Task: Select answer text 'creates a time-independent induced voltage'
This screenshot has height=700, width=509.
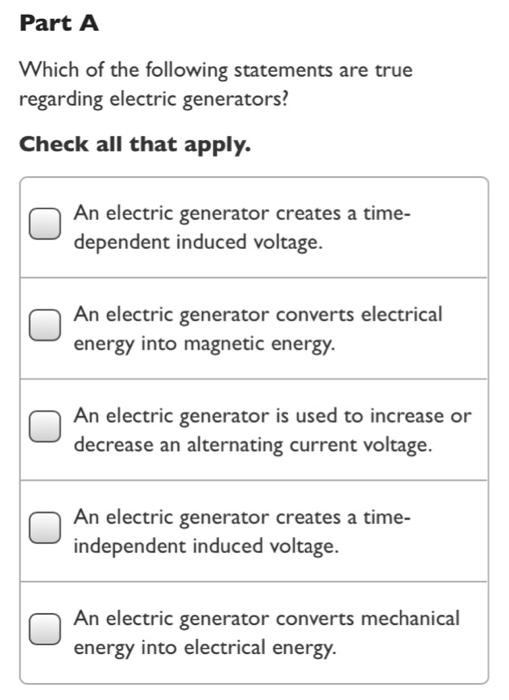Action: tap(242, 532)
